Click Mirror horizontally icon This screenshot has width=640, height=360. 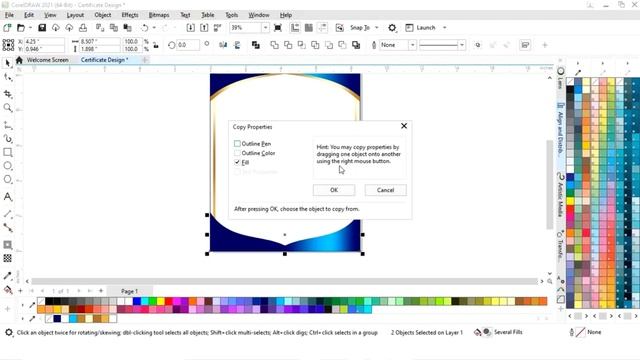(x=223, y=45)
